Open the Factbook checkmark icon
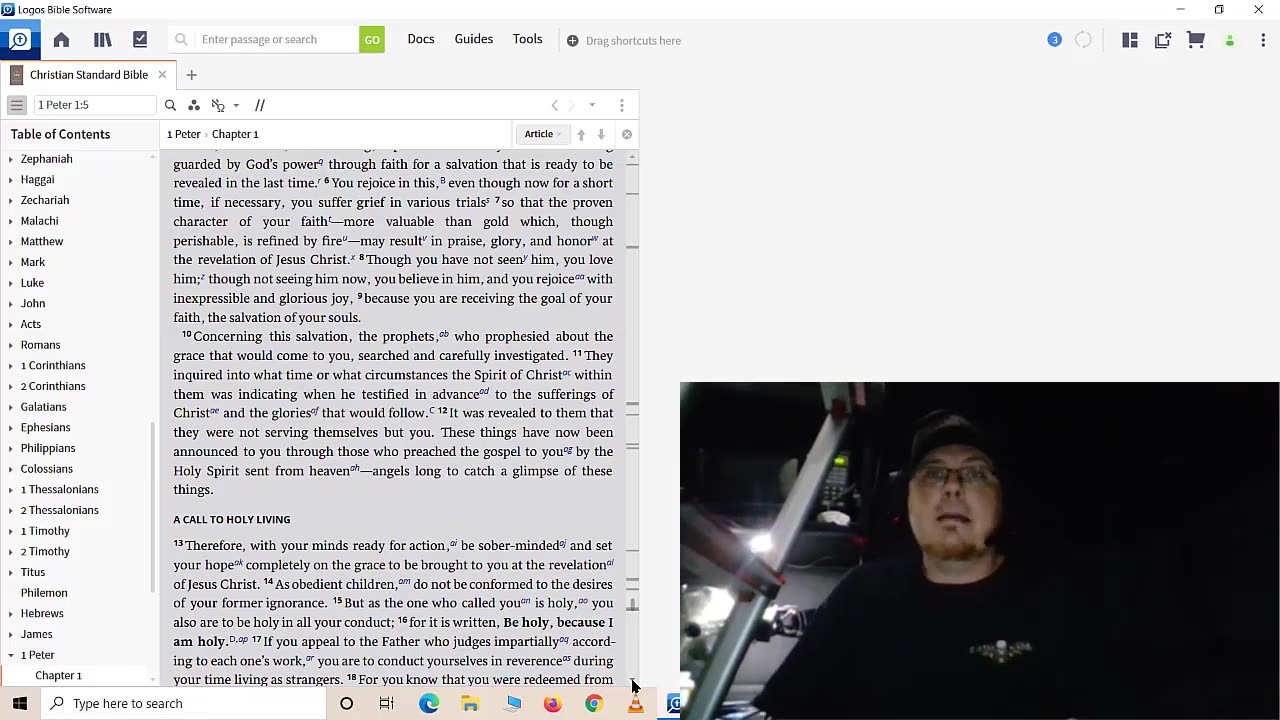The width and height of the screenshot is (1280, 720). click(x=140, y=40)
